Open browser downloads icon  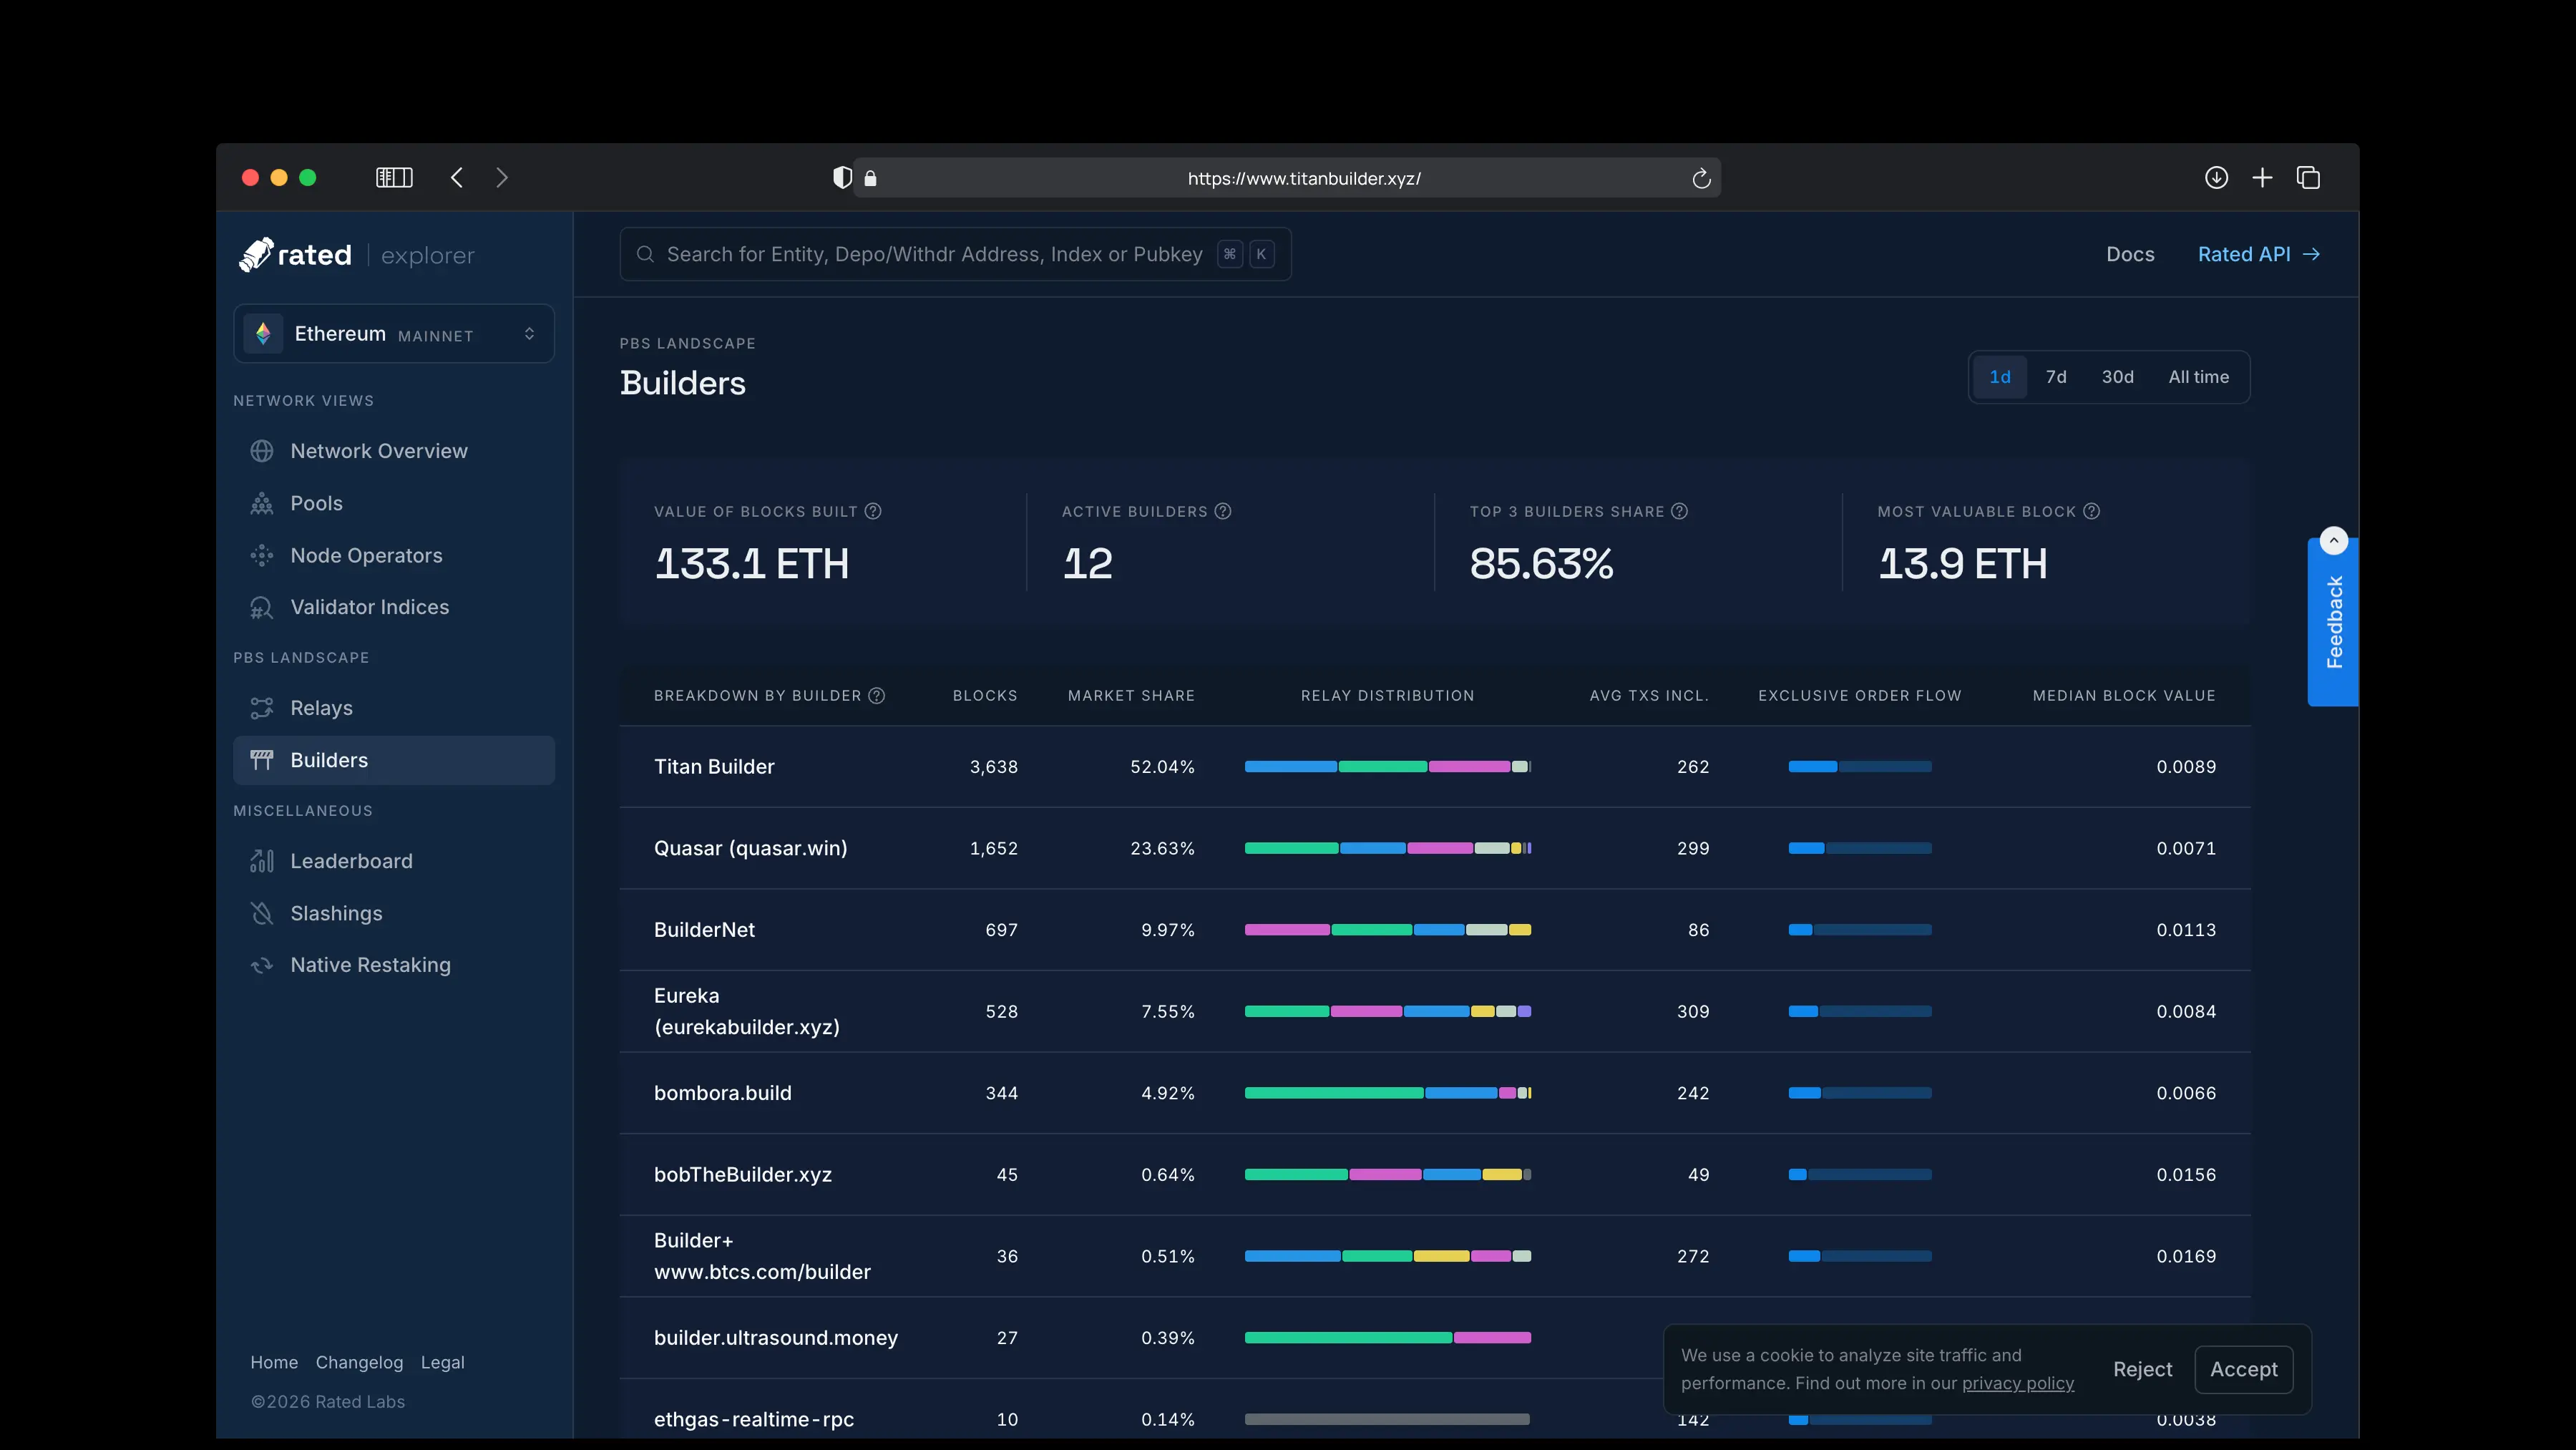(x=2216, y=177)
